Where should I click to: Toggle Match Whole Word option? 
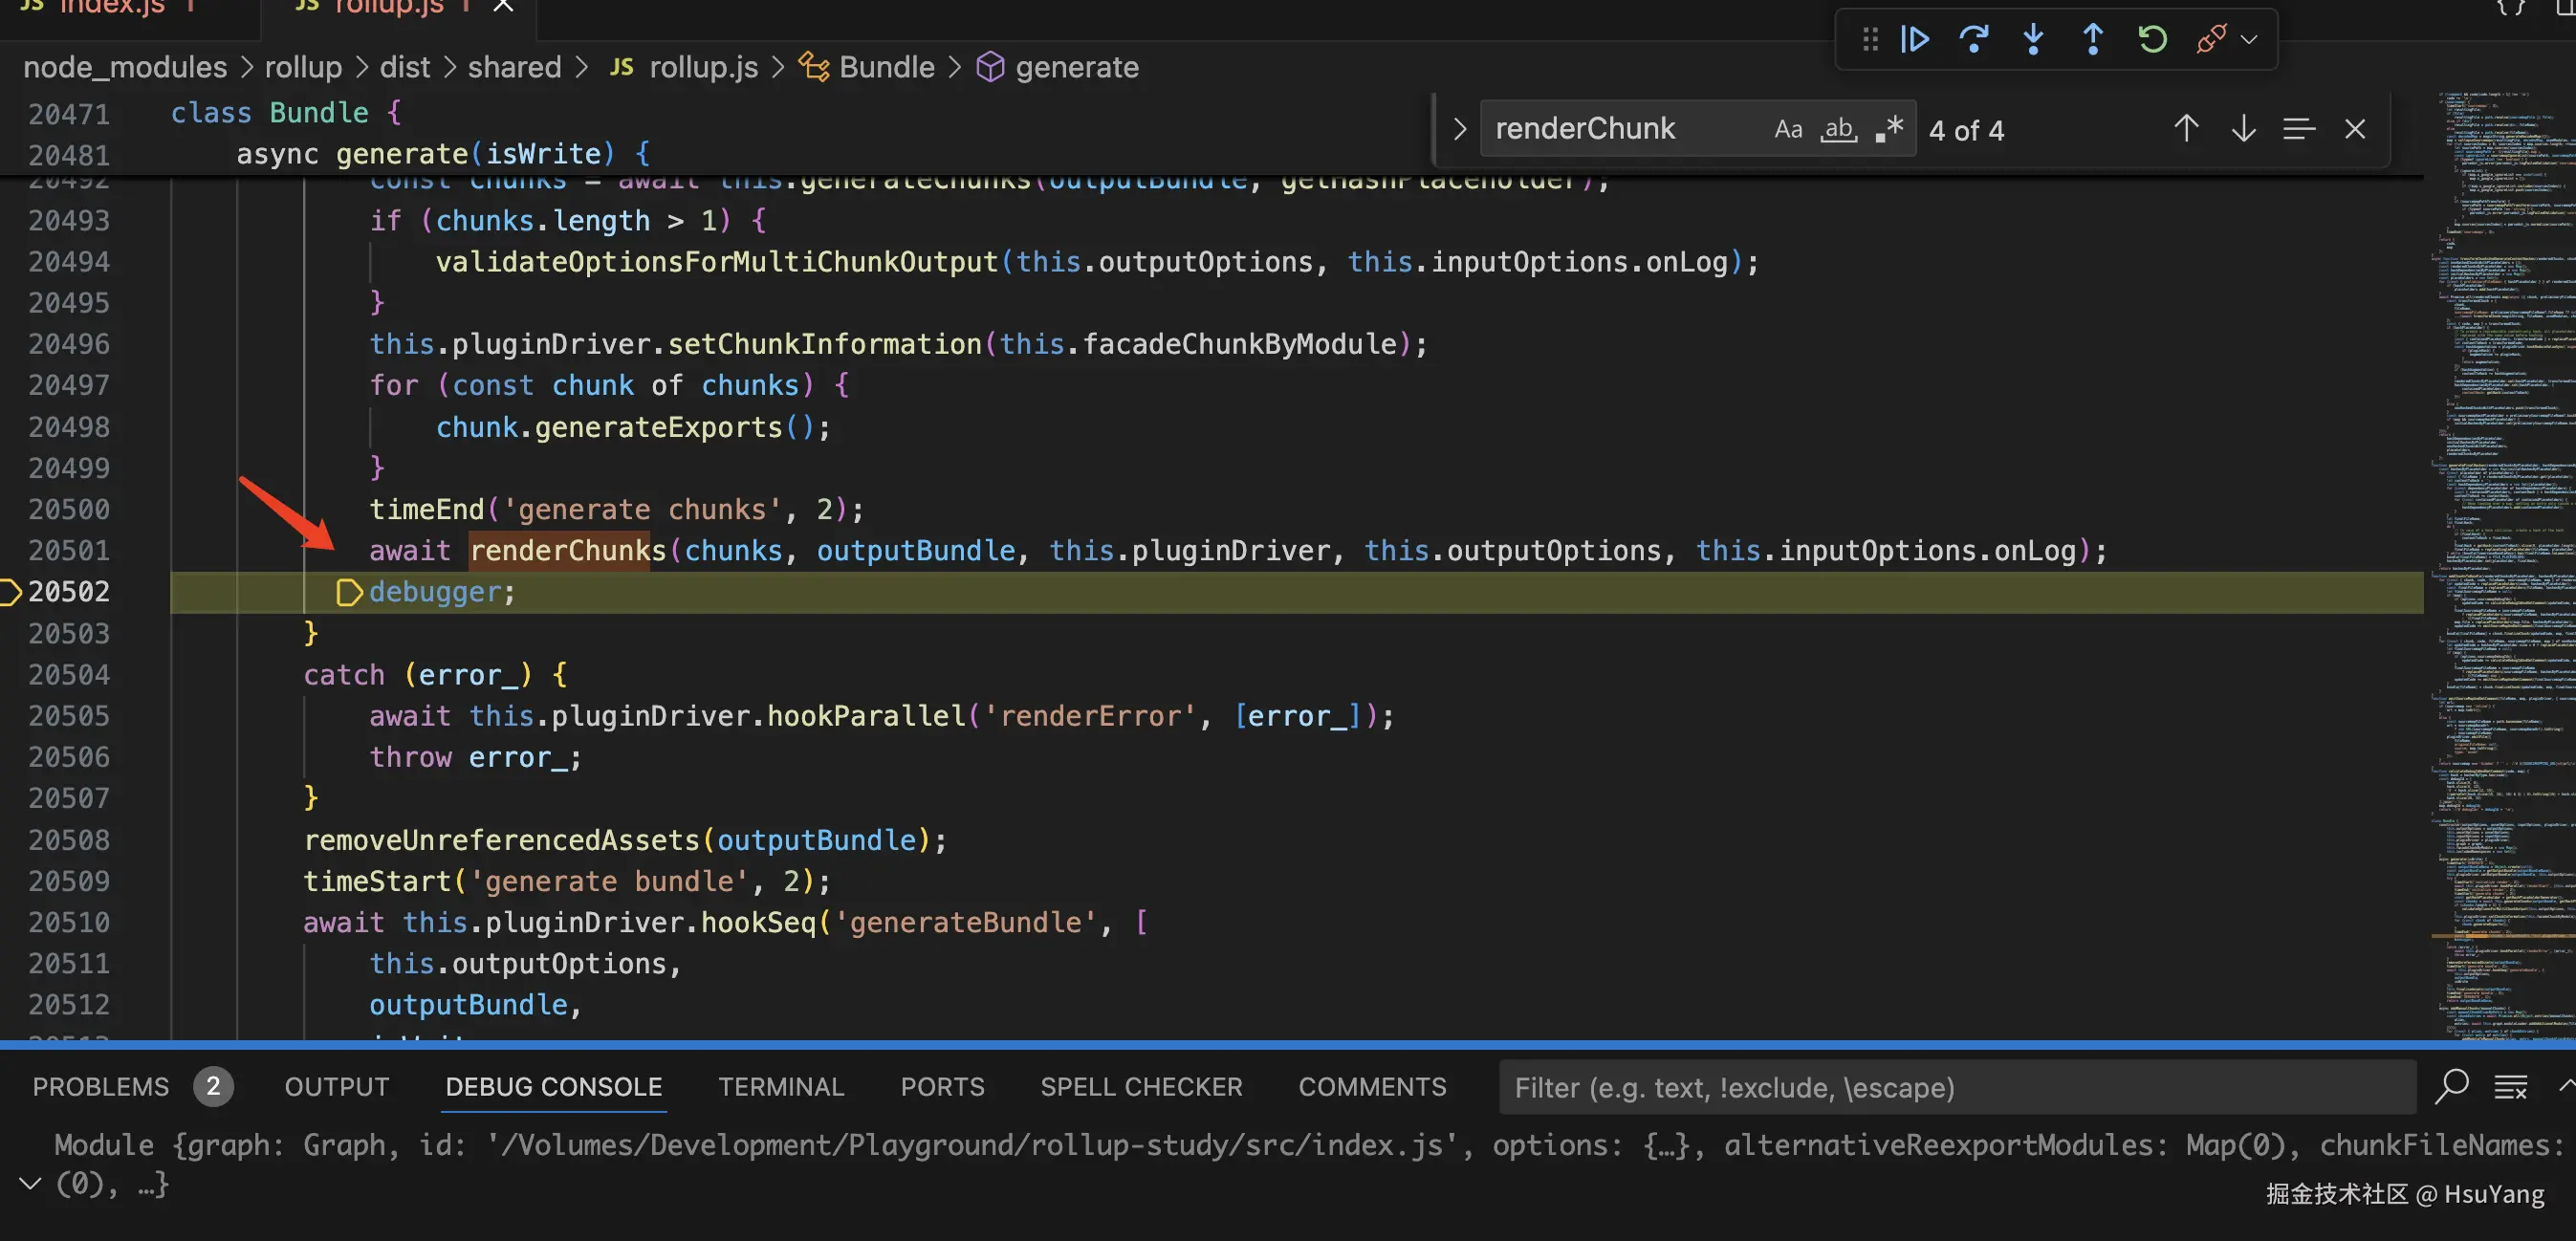(1838, 129)
